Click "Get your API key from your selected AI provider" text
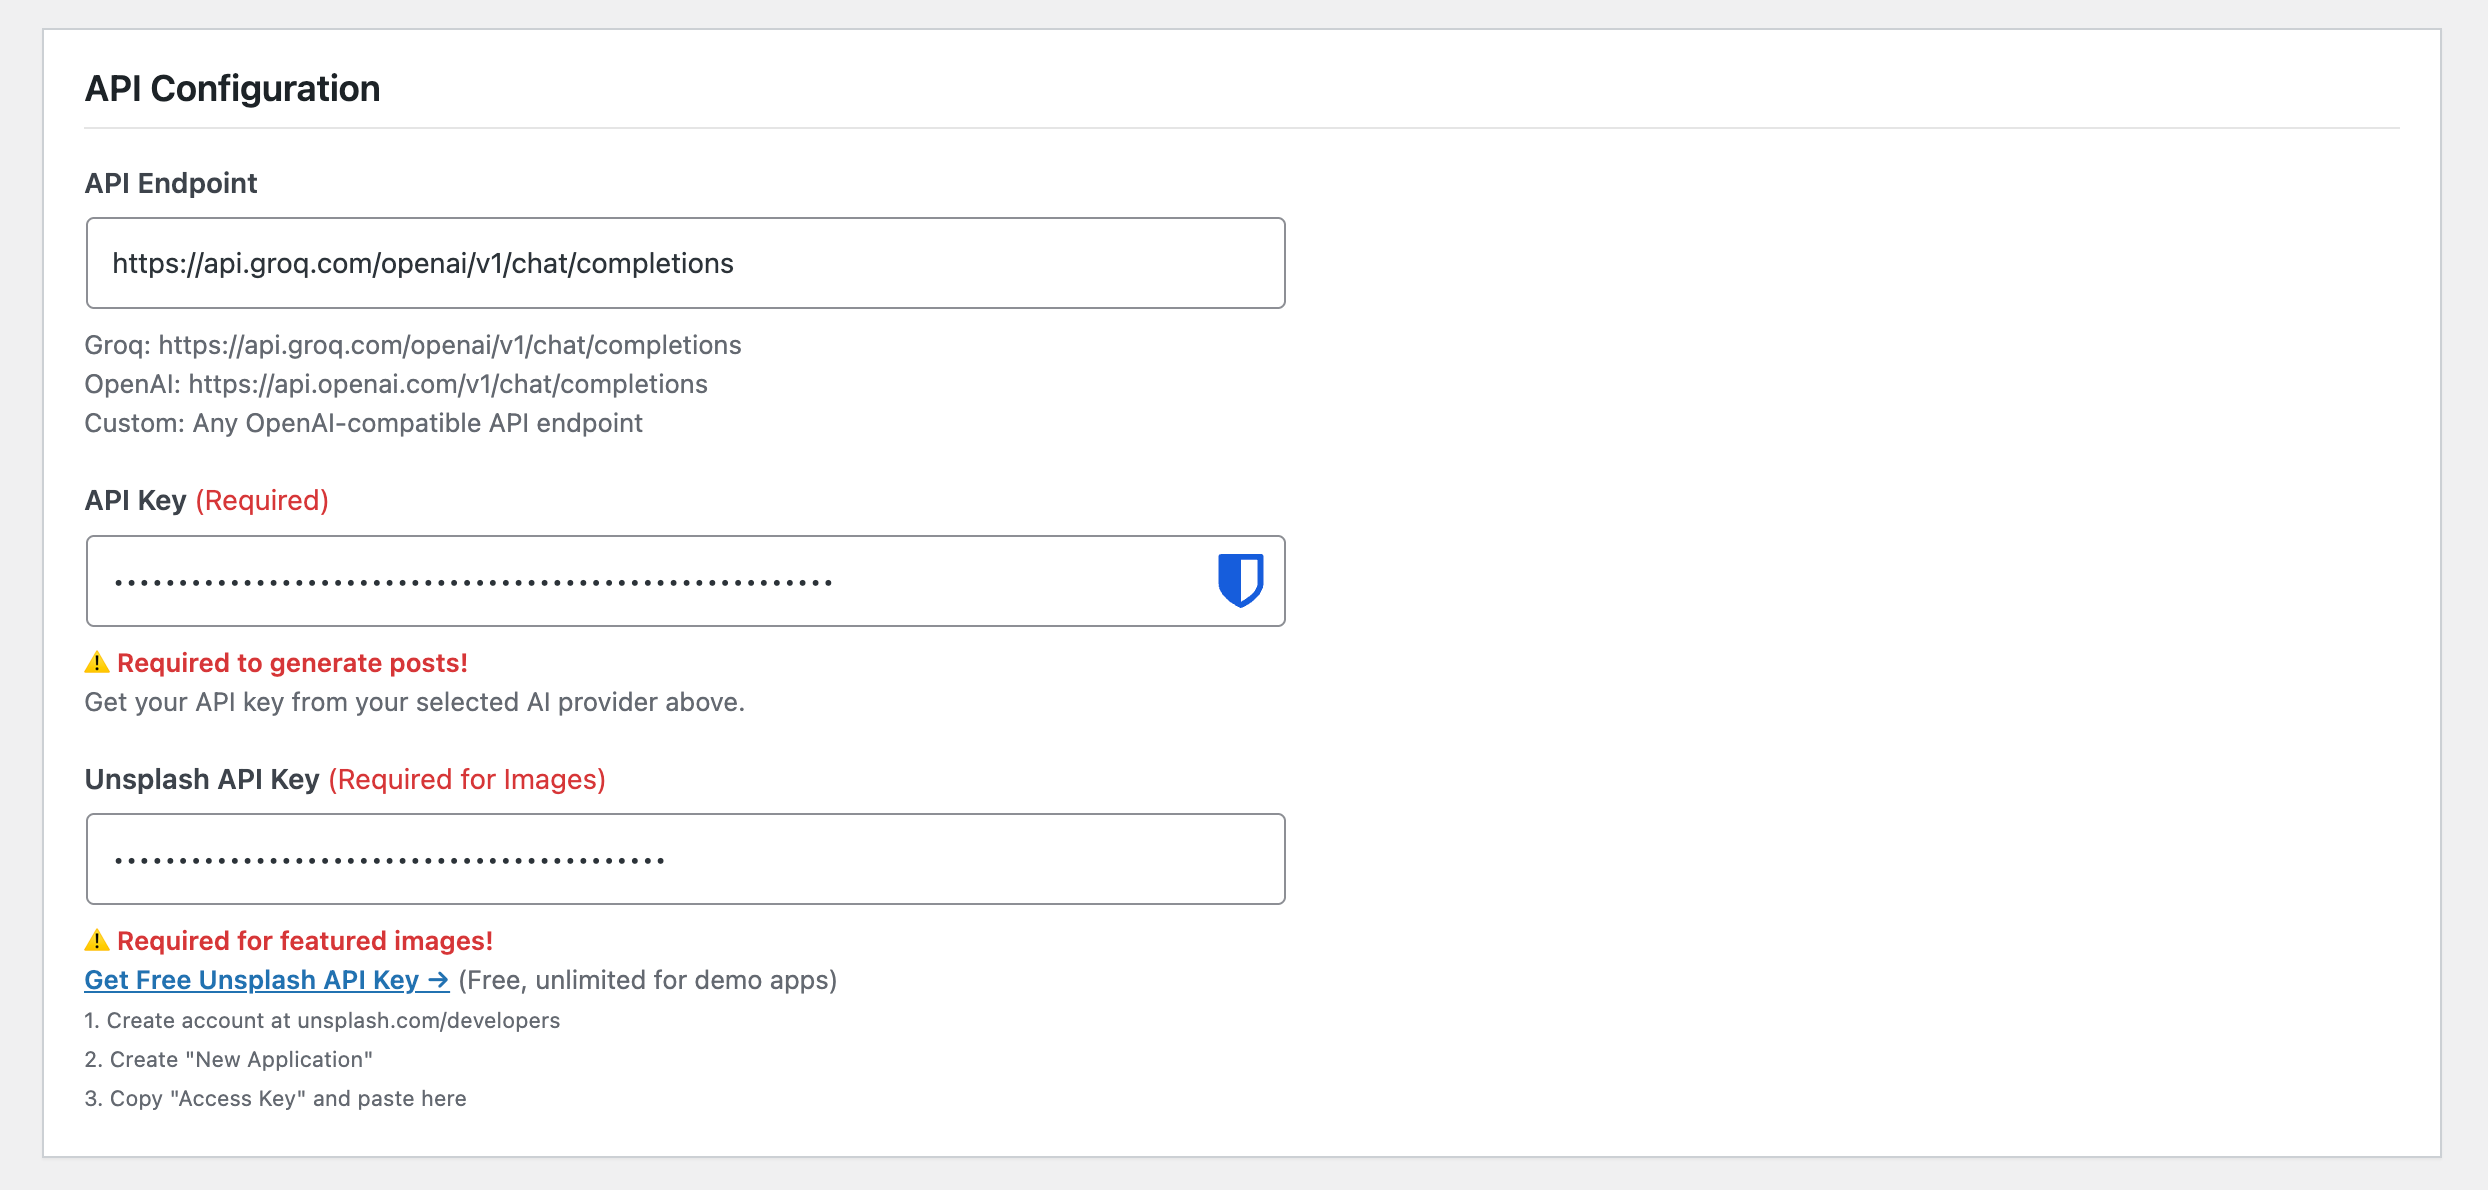 tap(414, 702)
